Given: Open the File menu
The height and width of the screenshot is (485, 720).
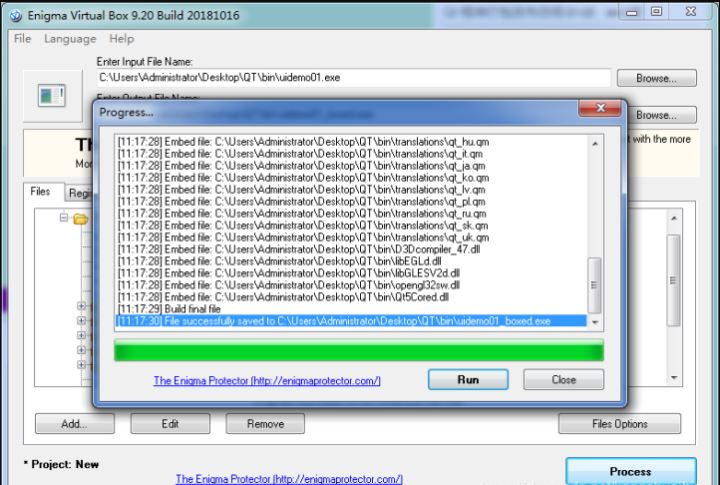Looking at the screenshot, I should point(22,39).
